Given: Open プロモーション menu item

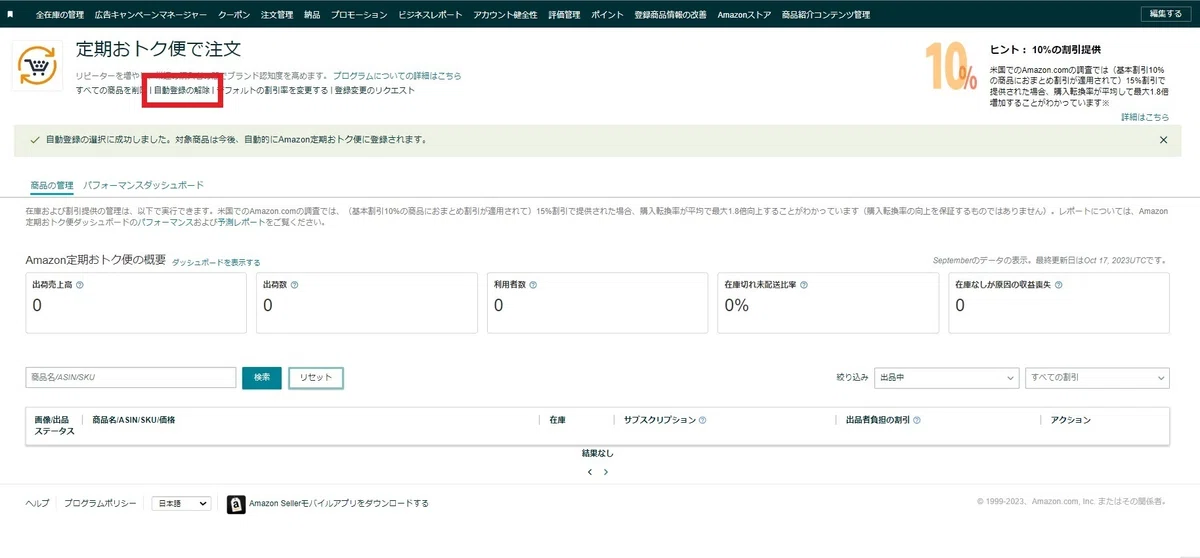Looking at the screenshot, I should point(359,15).
